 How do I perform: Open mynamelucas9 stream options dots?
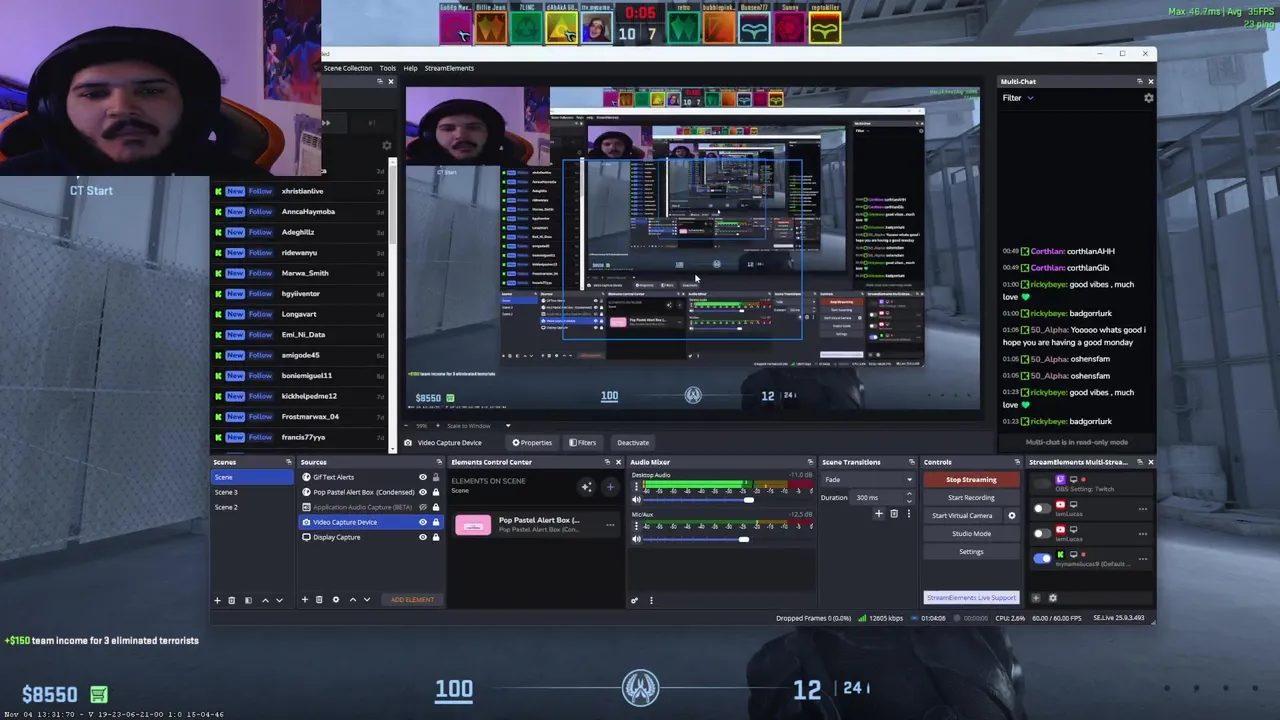(x=1143, y=559)
